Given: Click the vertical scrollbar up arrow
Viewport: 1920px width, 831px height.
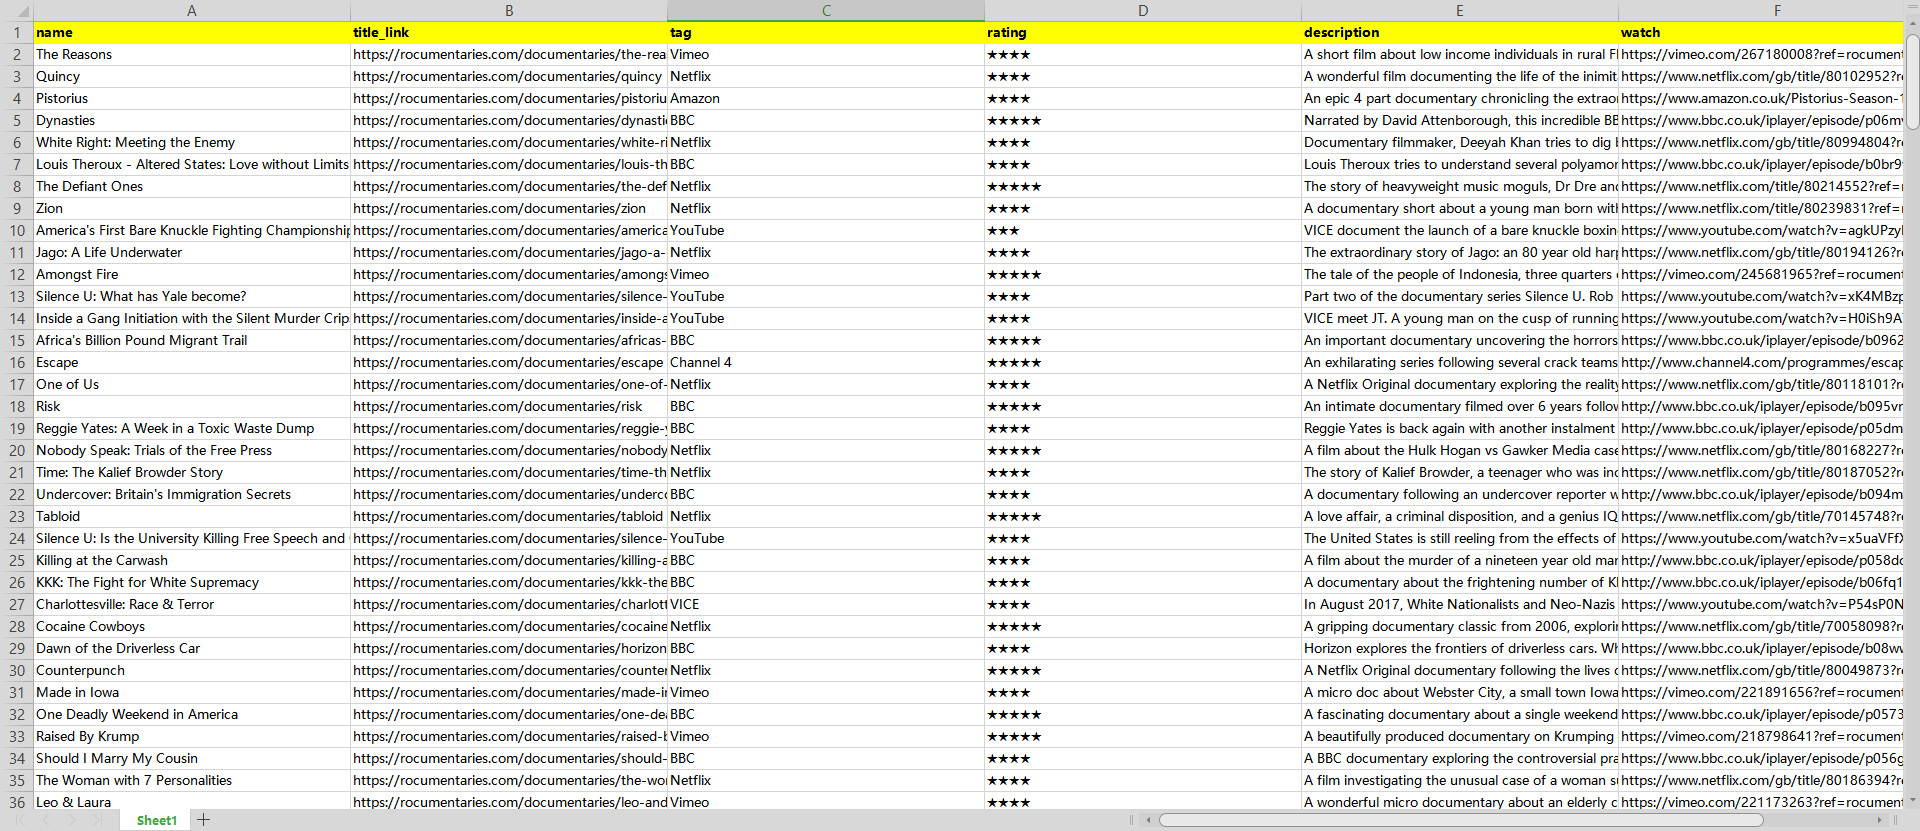Looking at the screenshot, I should tap(1912, 28).
